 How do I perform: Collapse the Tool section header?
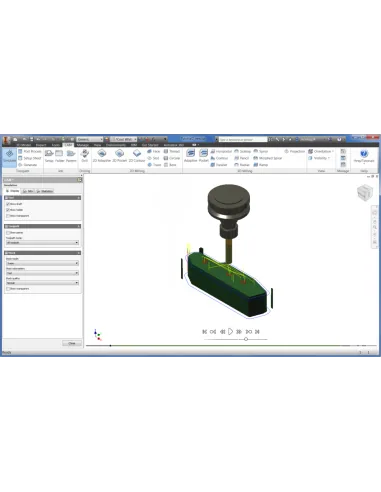[x=42, y=198]
